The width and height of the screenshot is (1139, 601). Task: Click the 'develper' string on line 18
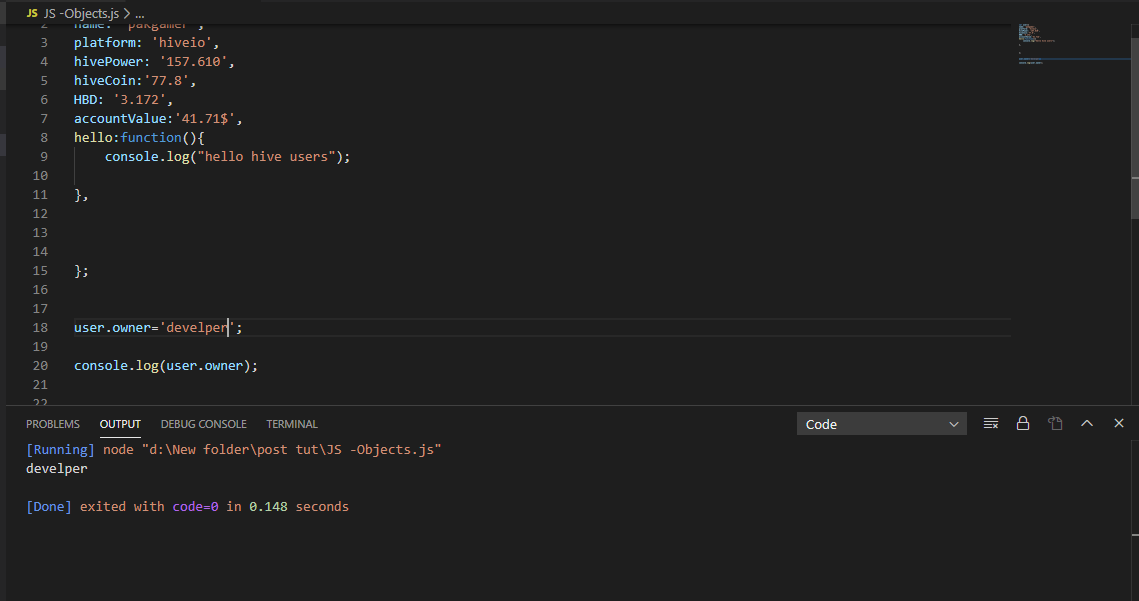click(197, 328)
